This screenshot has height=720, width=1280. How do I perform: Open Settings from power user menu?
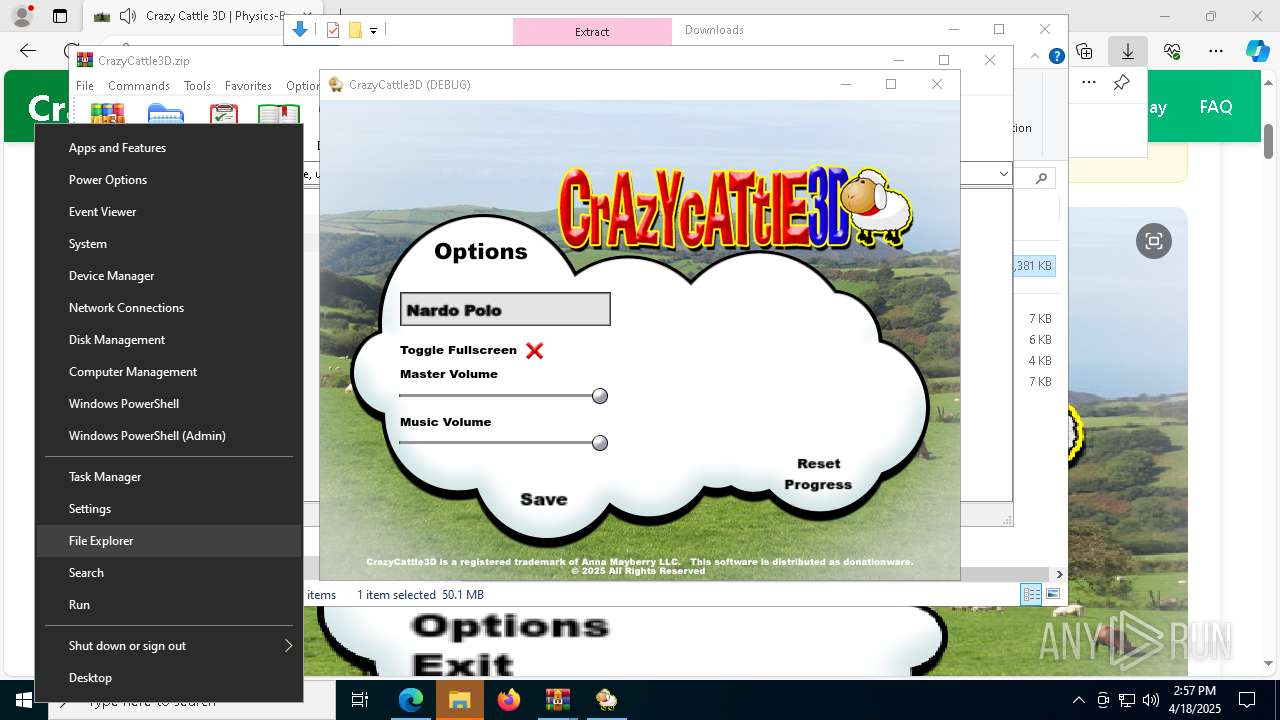(x=169, y=509)
